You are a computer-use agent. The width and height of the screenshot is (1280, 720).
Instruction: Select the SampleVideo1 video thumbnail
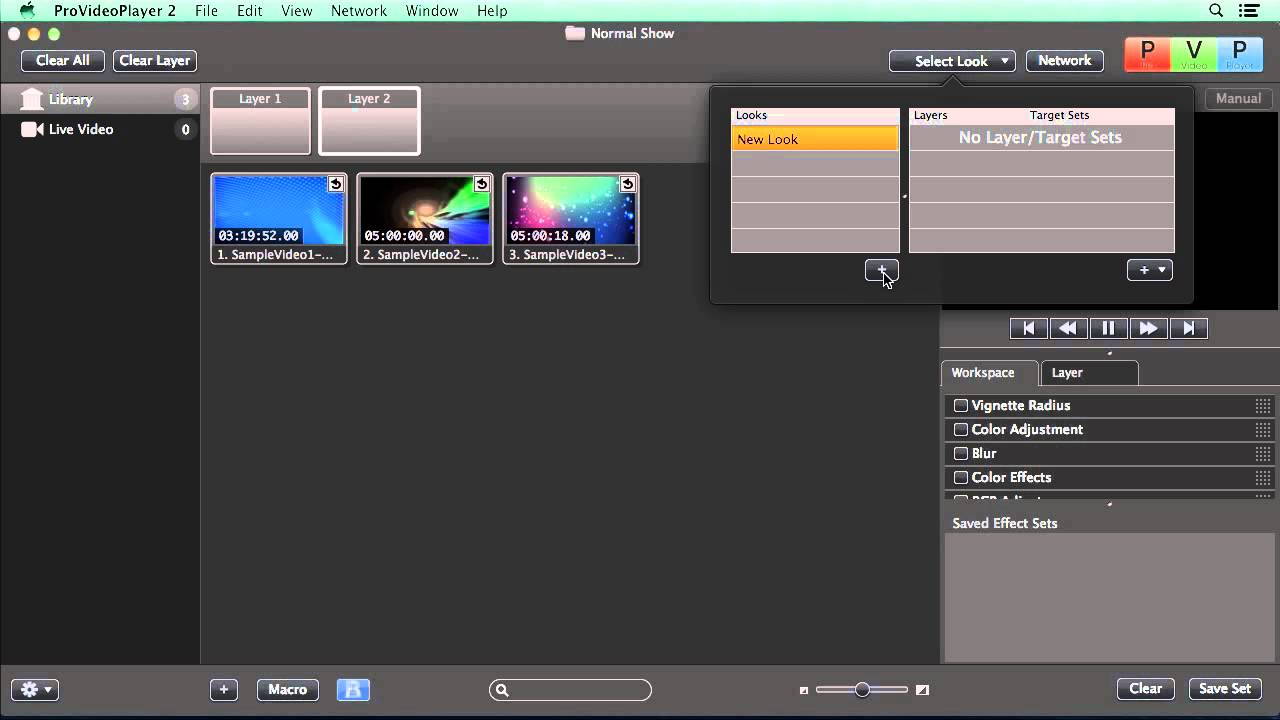pos(279,219)
